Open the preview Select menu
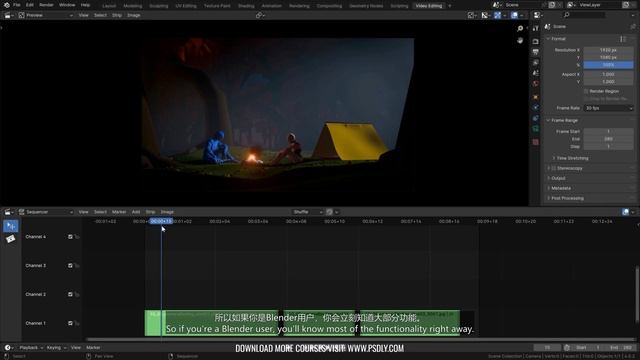Screen dimensions: 640x360 100,15
